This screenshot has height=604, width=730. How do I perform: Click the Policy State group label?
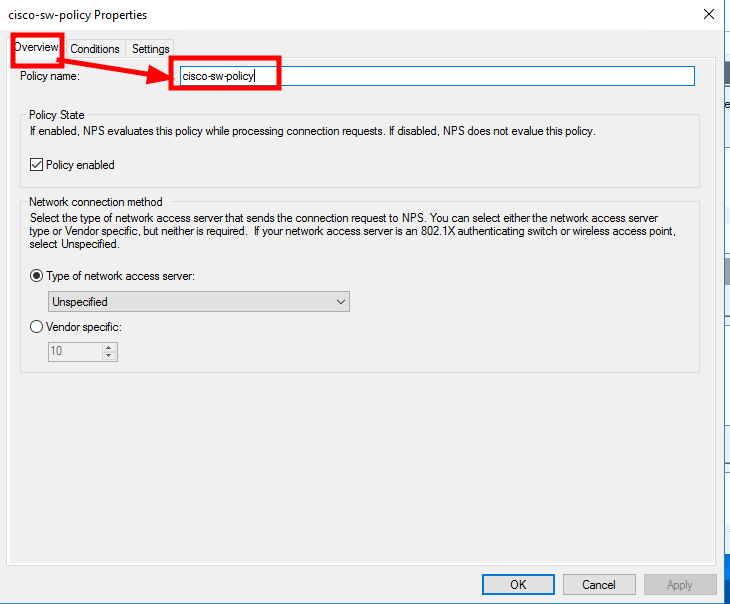[x=57, y=115]
